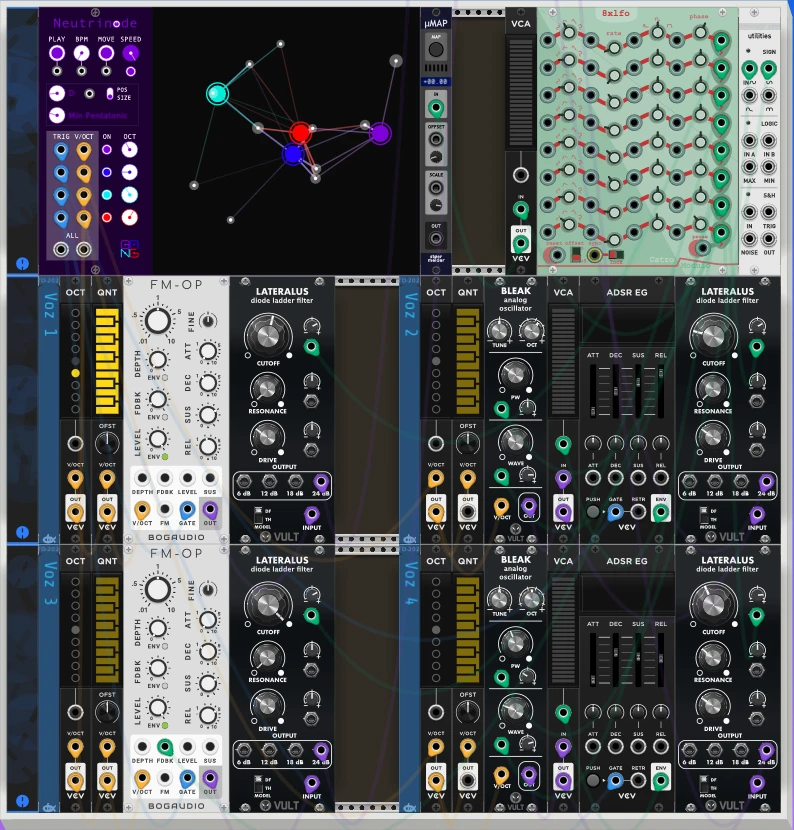Click the PLAY button on Neutrinode
Image resolution: width=794 pixels, height=830 pixels.
(57, 53)
